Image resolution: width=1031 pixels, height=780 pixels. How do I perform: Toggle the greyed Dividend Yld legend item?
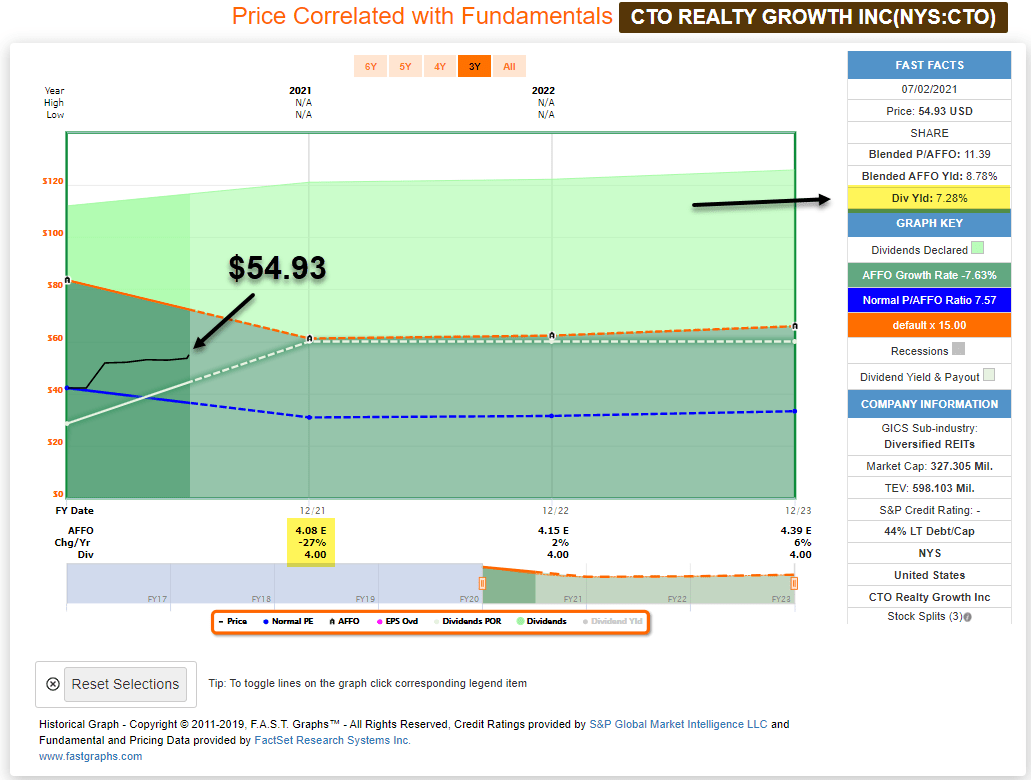tap(612, 622)
